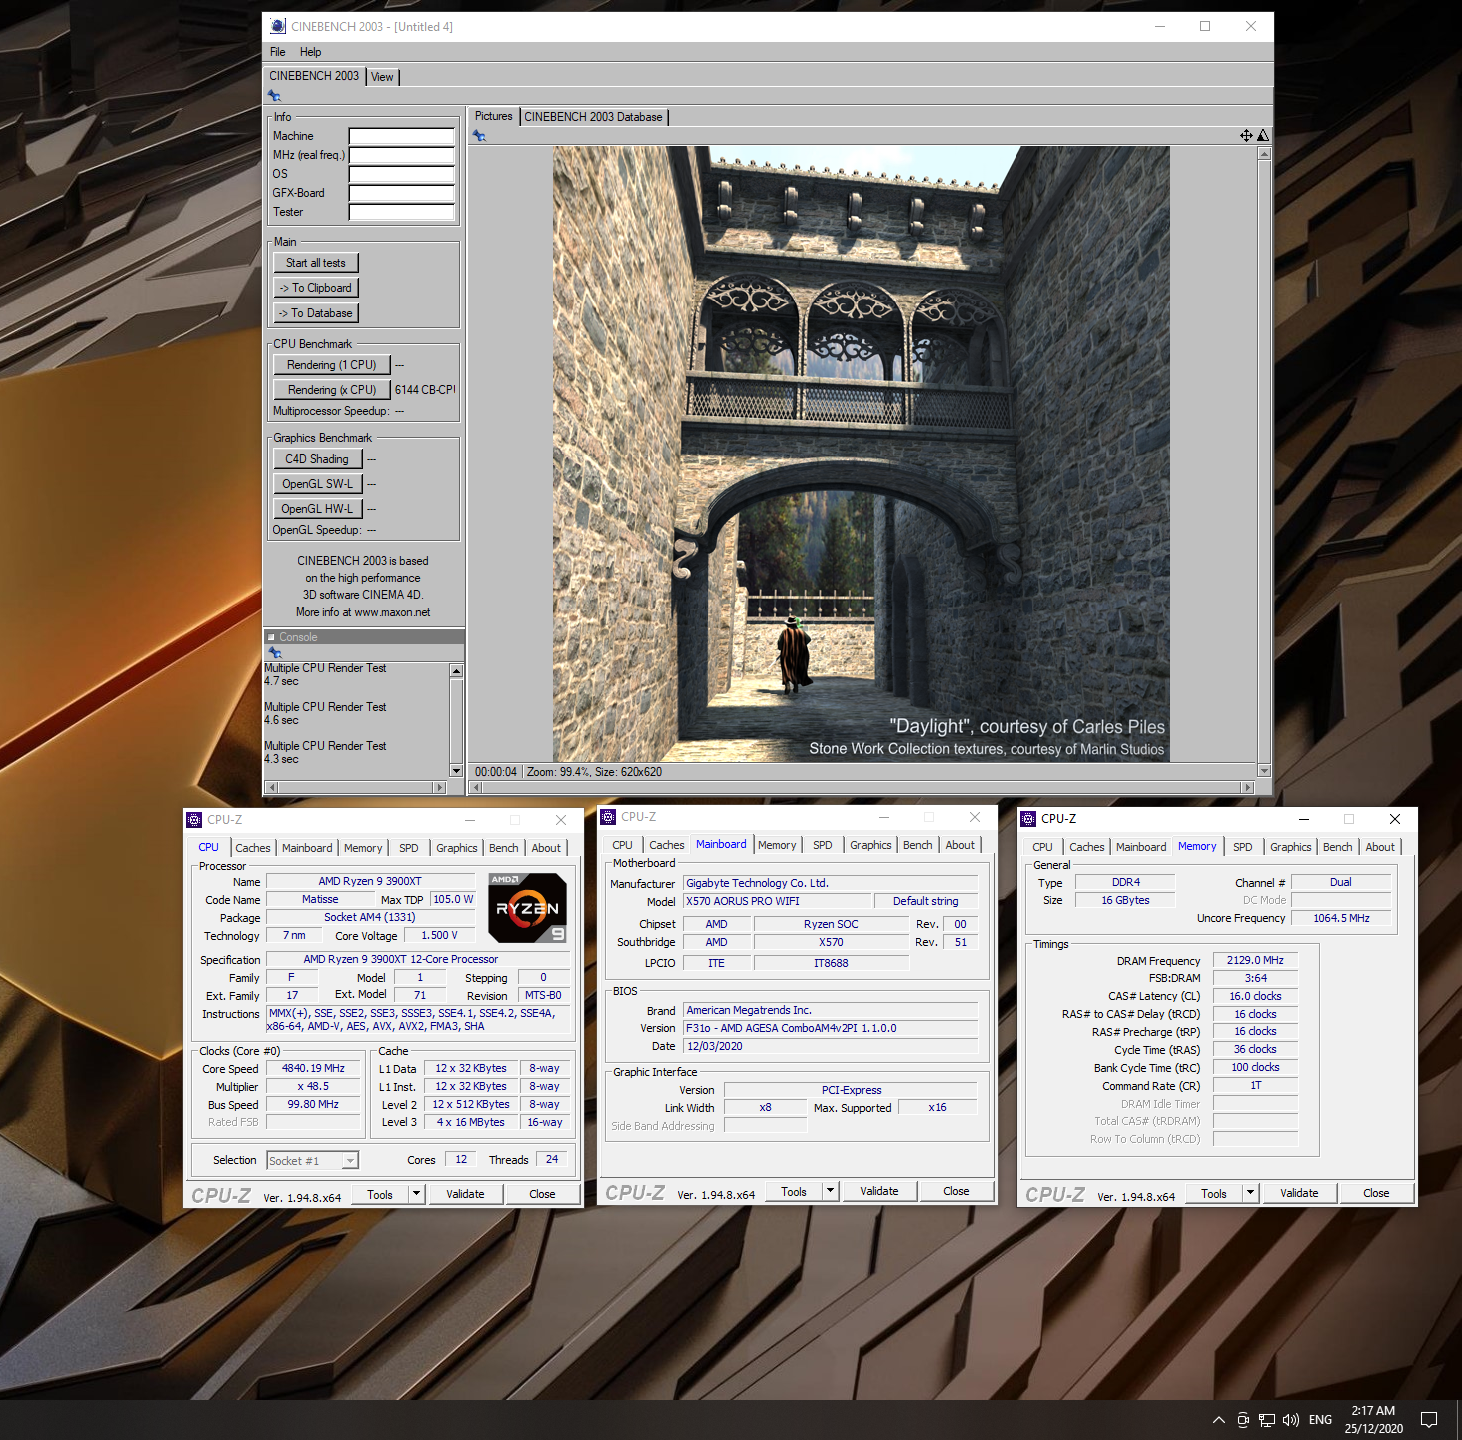1462x1440 pixels.
Task: Click Tools button in CPU-Z Memory window
Action: [x=1214, y=1193]
